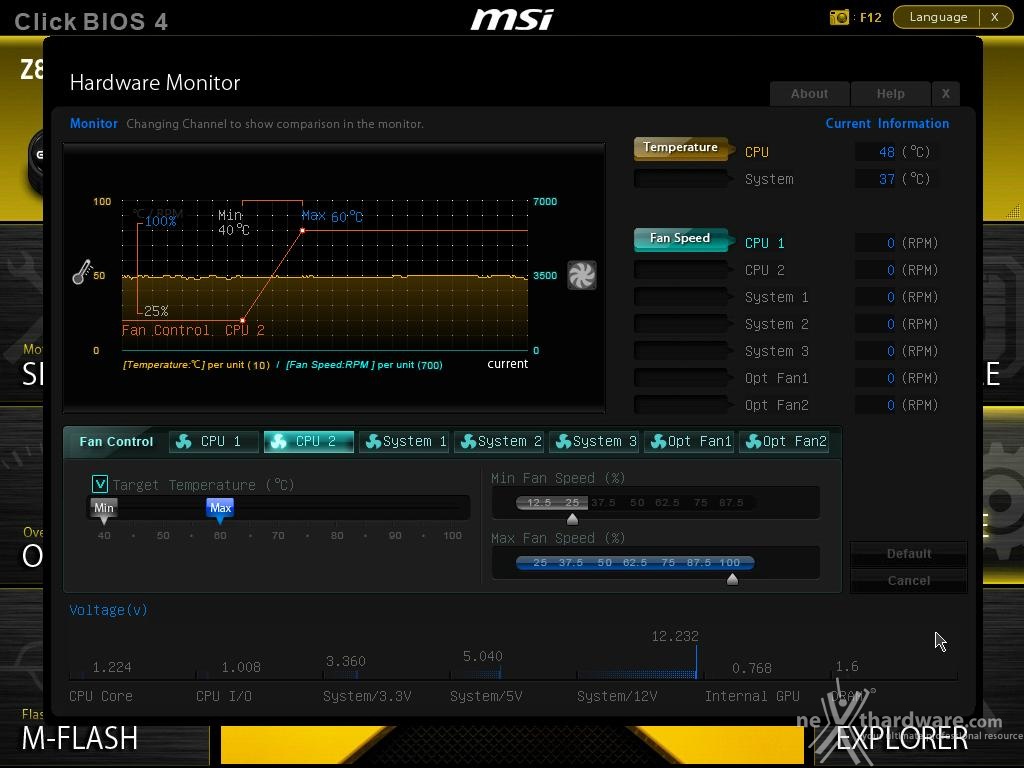The height and width of the screenshot is (768, 1024).
Task: Click the CPU 1 fan speed label
Action: point(765,243)
